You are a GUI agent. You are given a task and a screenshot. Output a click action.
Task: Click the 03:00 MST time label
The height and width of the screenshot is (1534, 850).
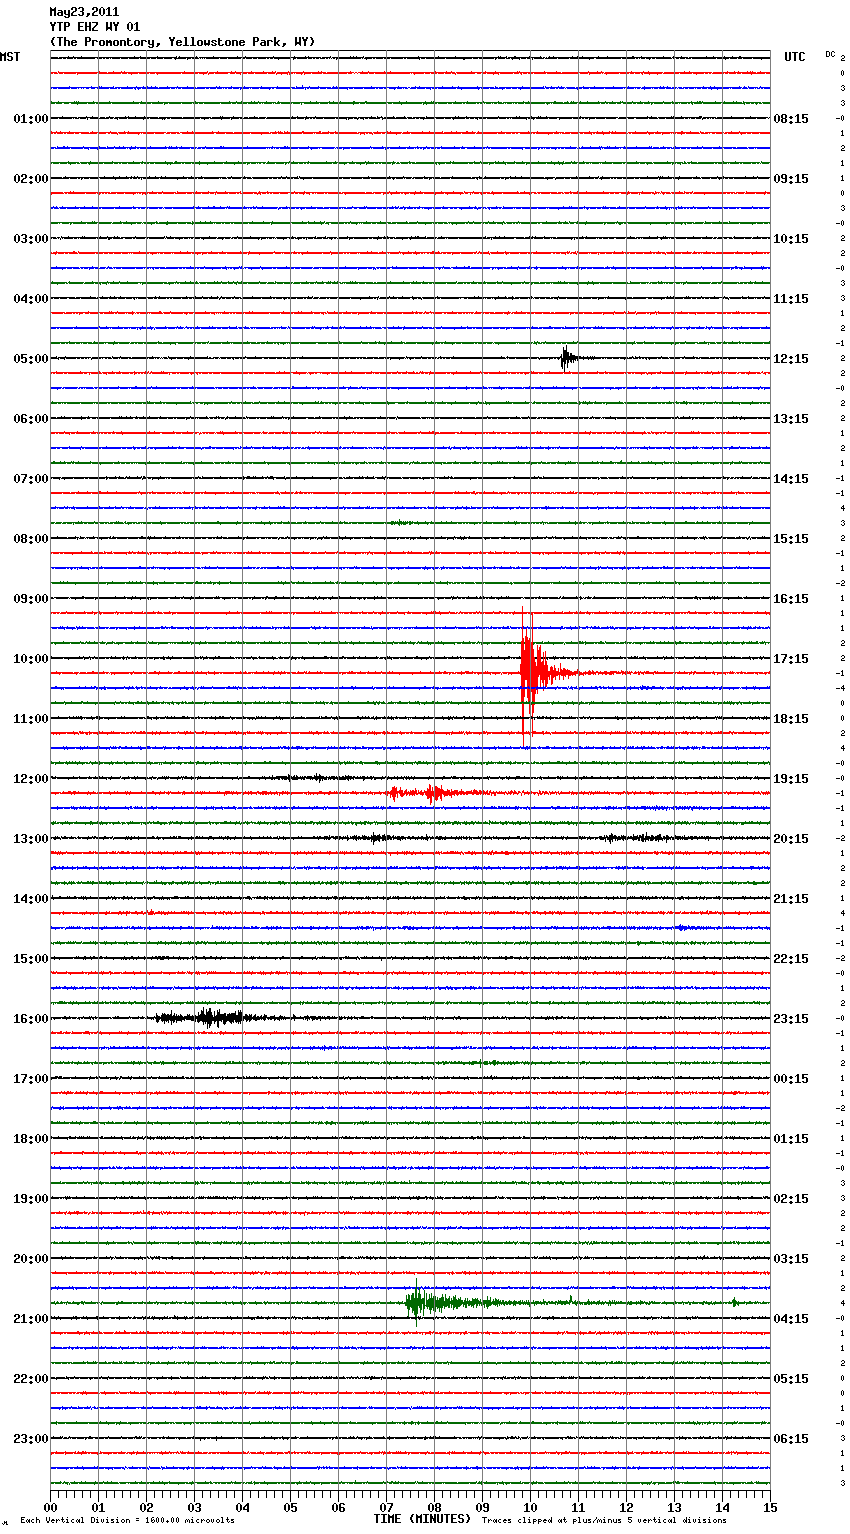coord(30,239)
